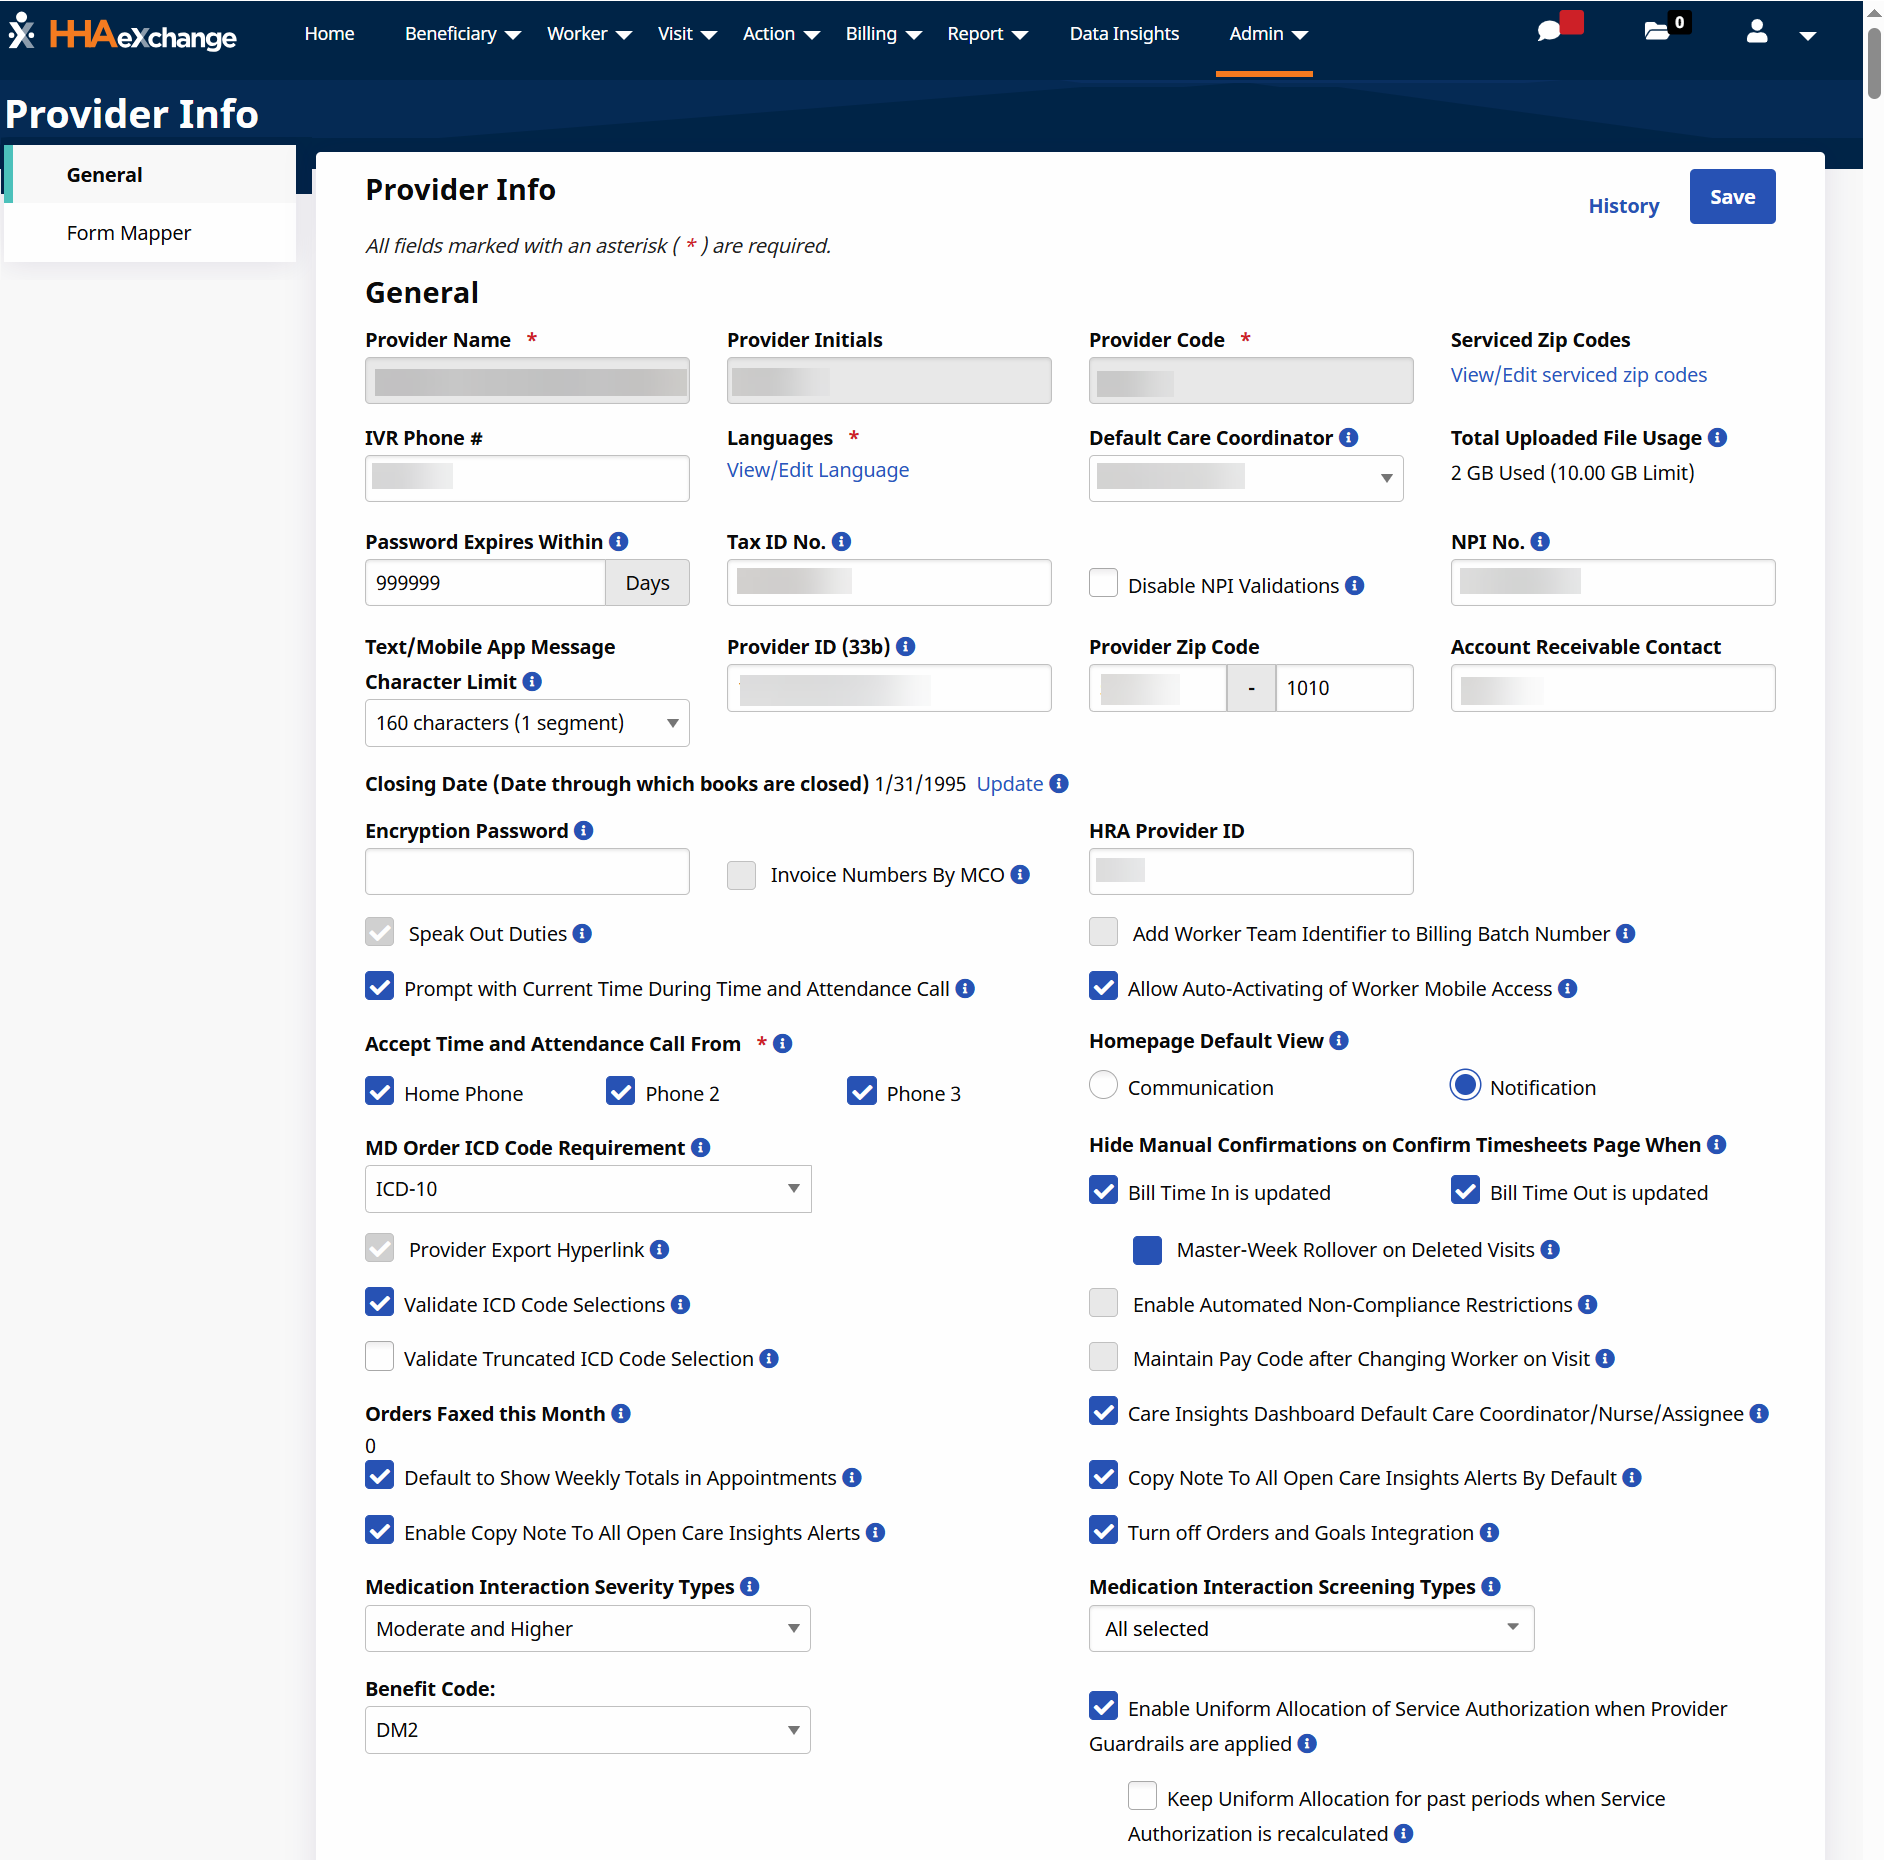Expand Medication Interaction Severity Types dropdown

(x=588, y=1629)
